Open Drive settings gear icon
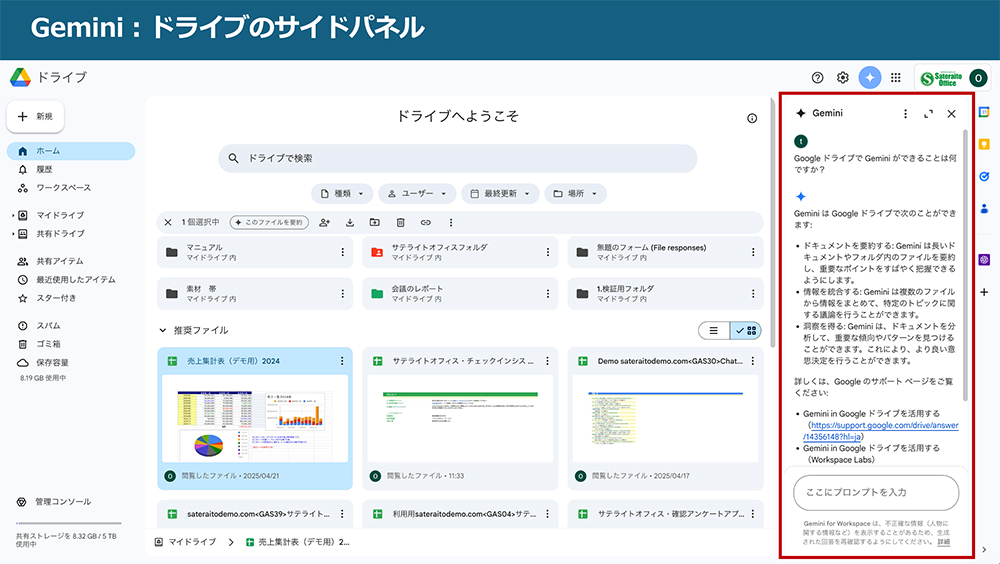 [x=842, y=77]
